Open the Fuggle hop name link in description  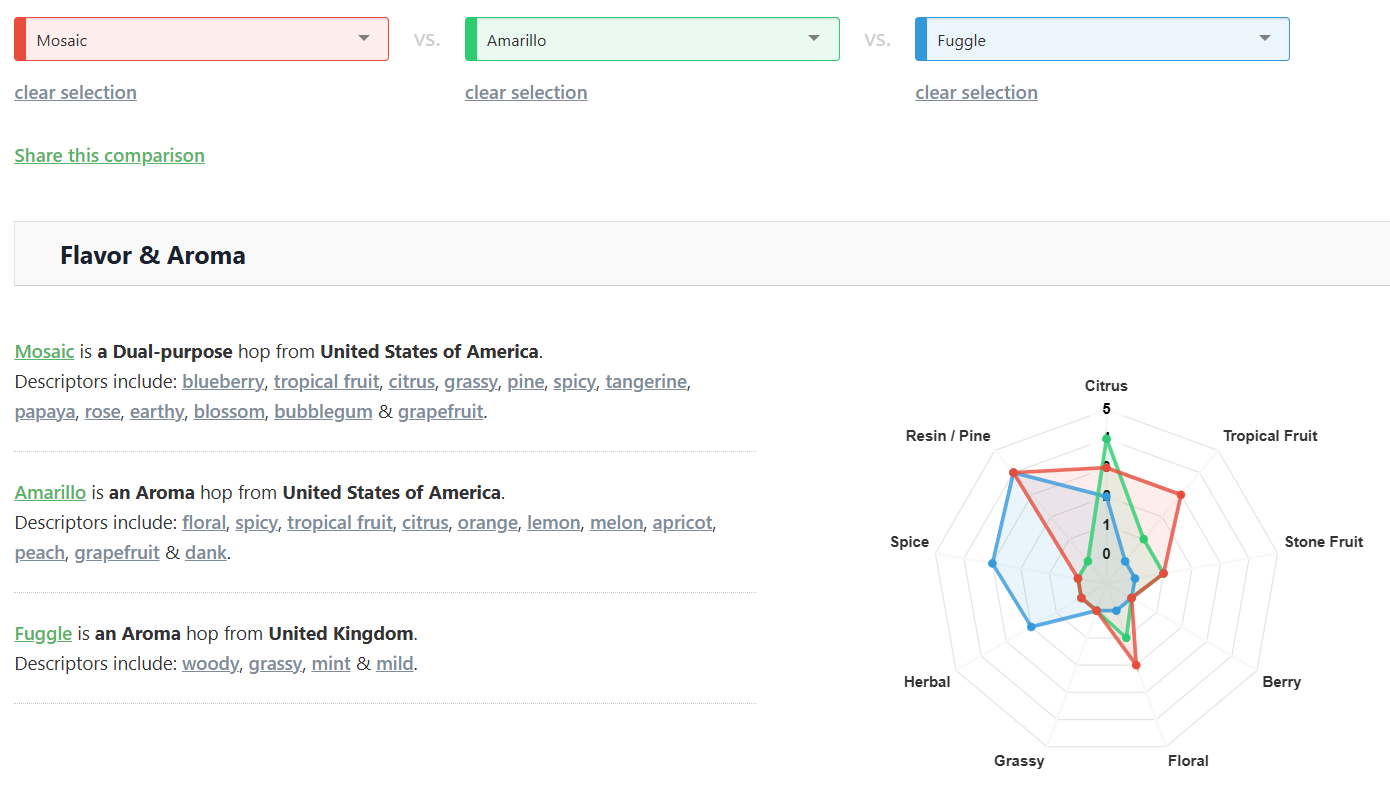[43, 634]
